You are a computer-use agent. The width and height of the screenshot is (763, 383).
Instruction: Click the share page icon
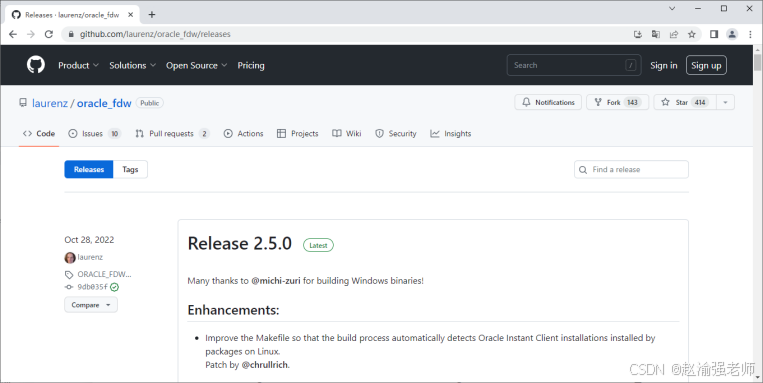674,34
